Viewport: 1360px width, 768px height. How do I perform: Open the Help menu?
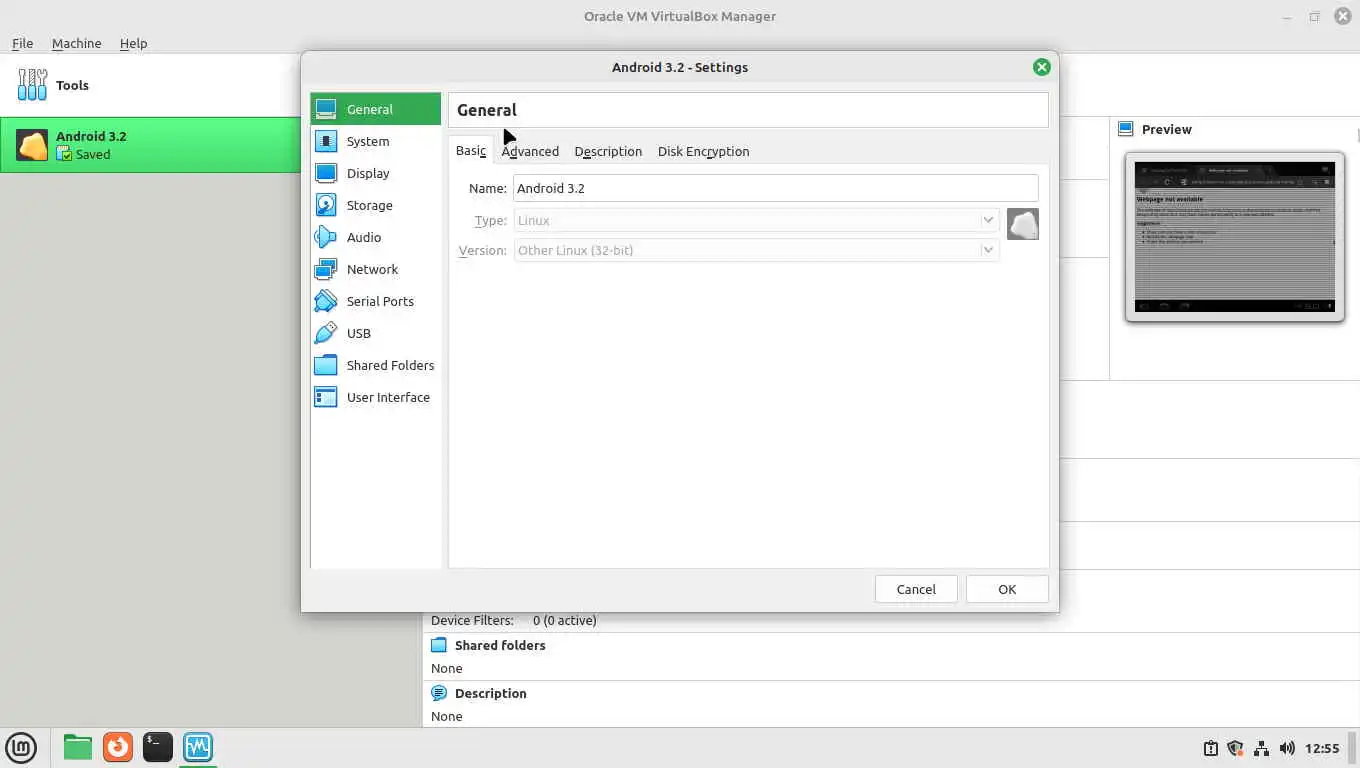(x=133, y=43)
